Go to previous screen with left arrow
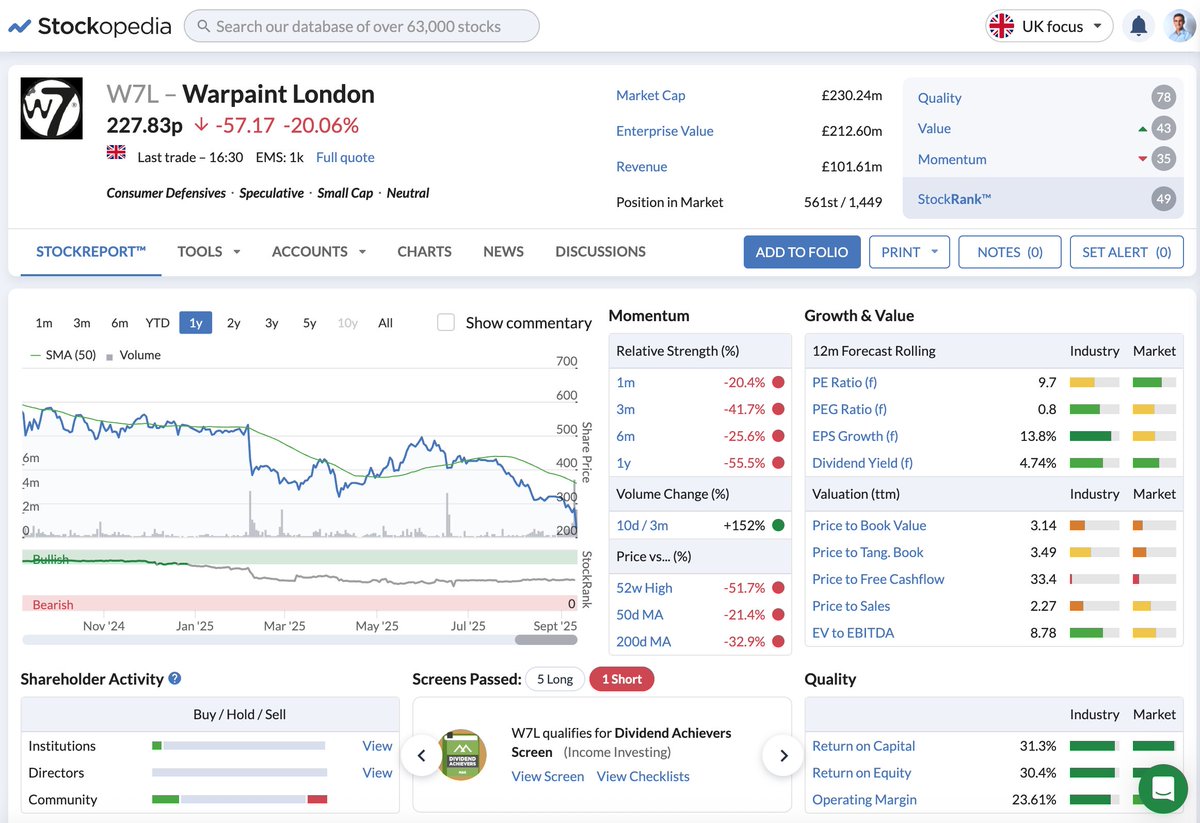The image size is (1200, 823). tap(421, 756)
